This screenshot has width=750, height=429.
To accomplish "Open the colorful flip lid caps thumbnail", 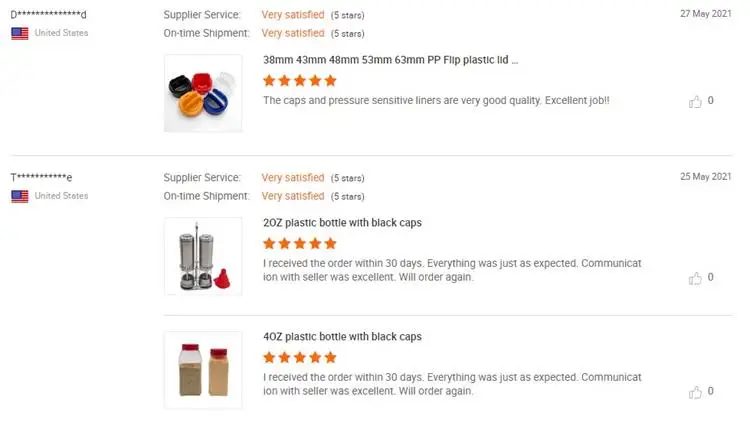I will pos(203,94).
